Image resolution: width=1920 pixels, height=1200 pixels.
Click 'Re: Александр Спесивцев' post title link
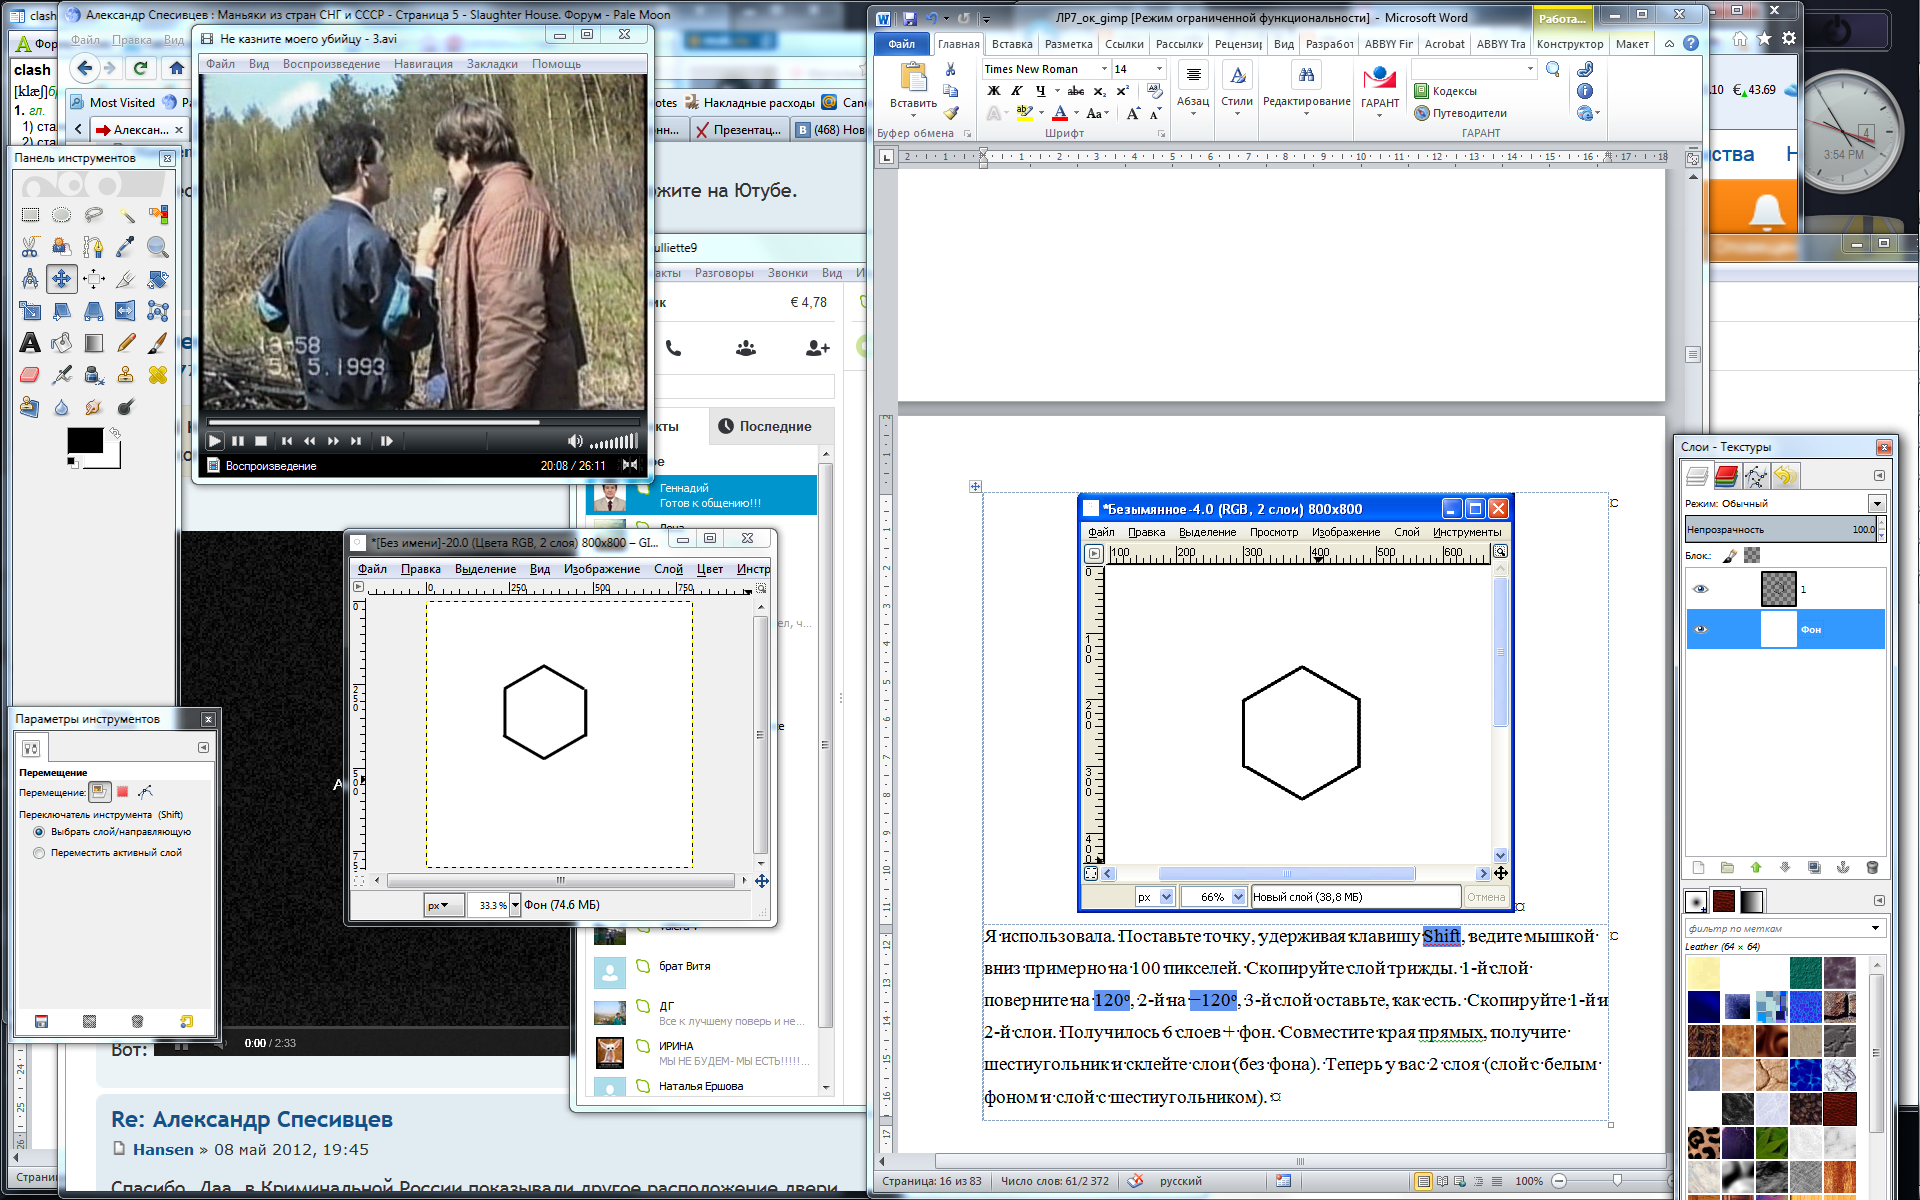252,1119
